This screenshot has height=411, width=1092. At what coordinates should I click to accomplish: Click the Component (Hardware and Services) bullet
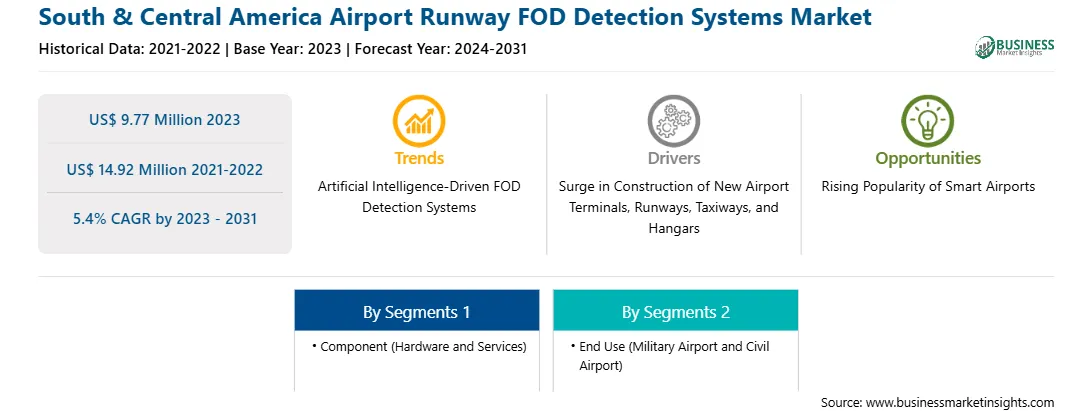[419, 346]
